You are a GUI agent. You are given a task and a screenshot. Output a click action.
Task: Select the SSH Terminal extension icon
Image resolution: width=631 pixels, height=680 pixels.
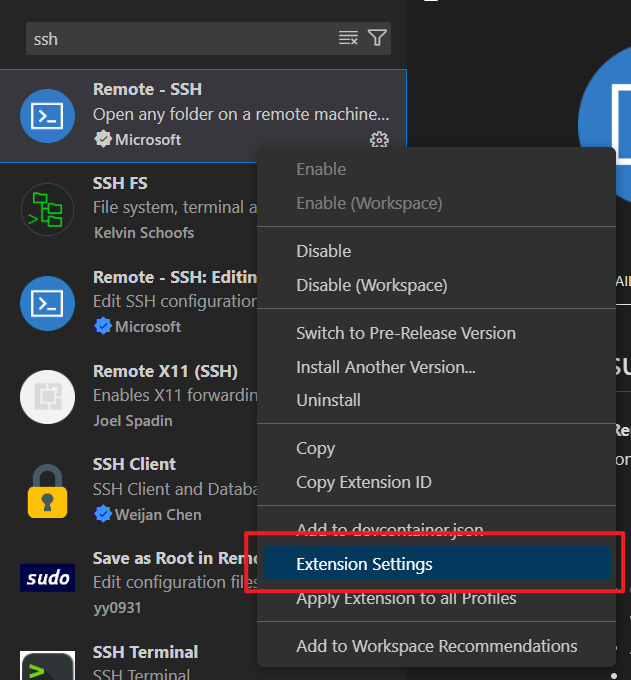point(47,665)
